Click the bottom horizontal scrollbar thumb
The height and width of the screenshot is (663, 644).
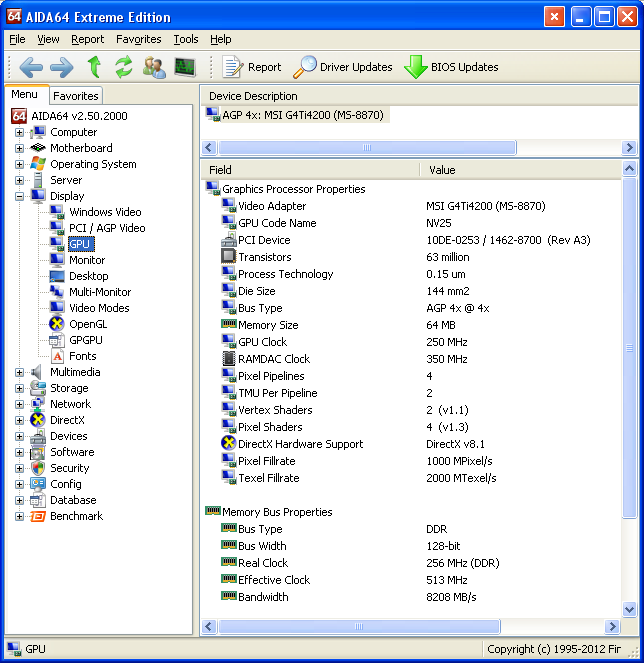pos(359,626)
